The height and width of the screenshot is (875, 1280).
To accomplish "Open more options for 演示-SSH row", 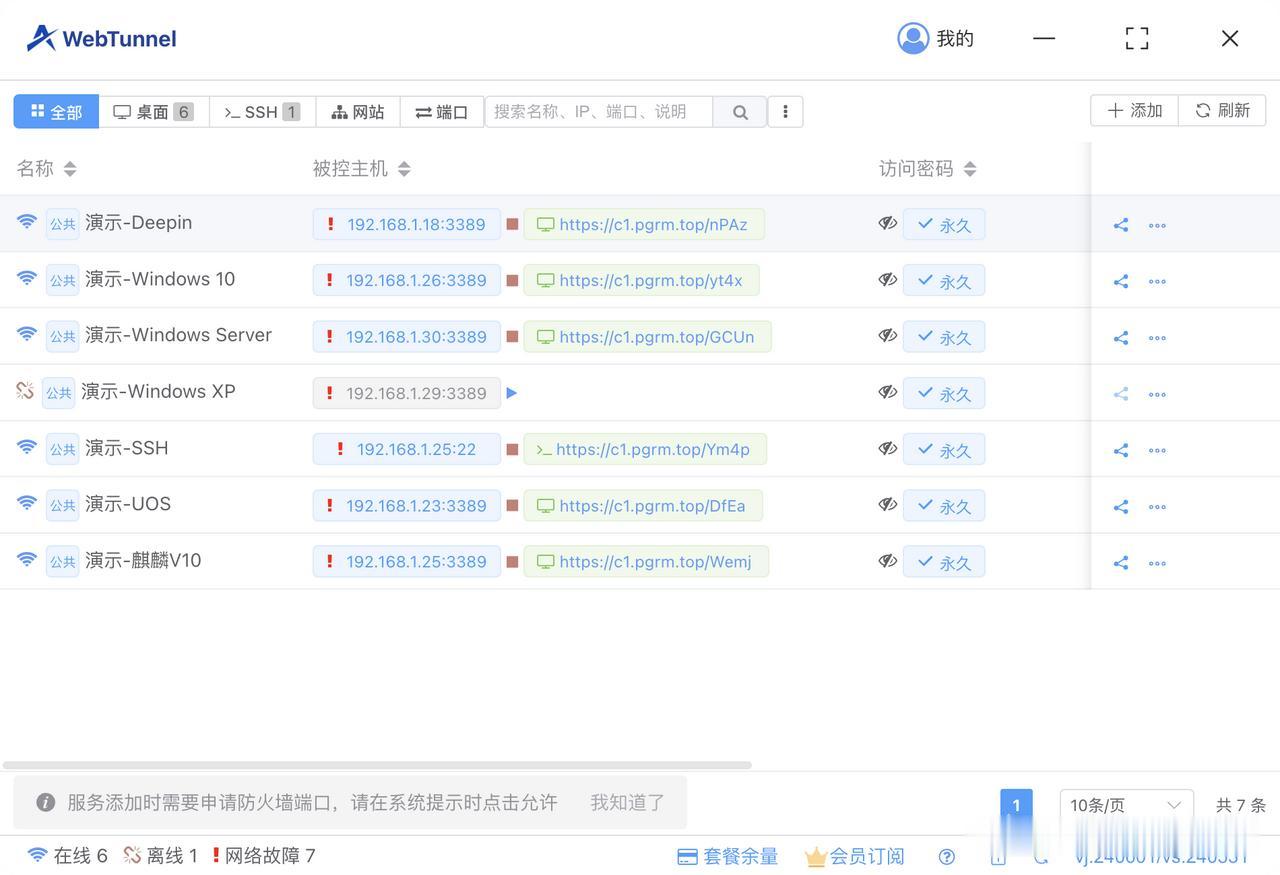I will pos(1157,449).
